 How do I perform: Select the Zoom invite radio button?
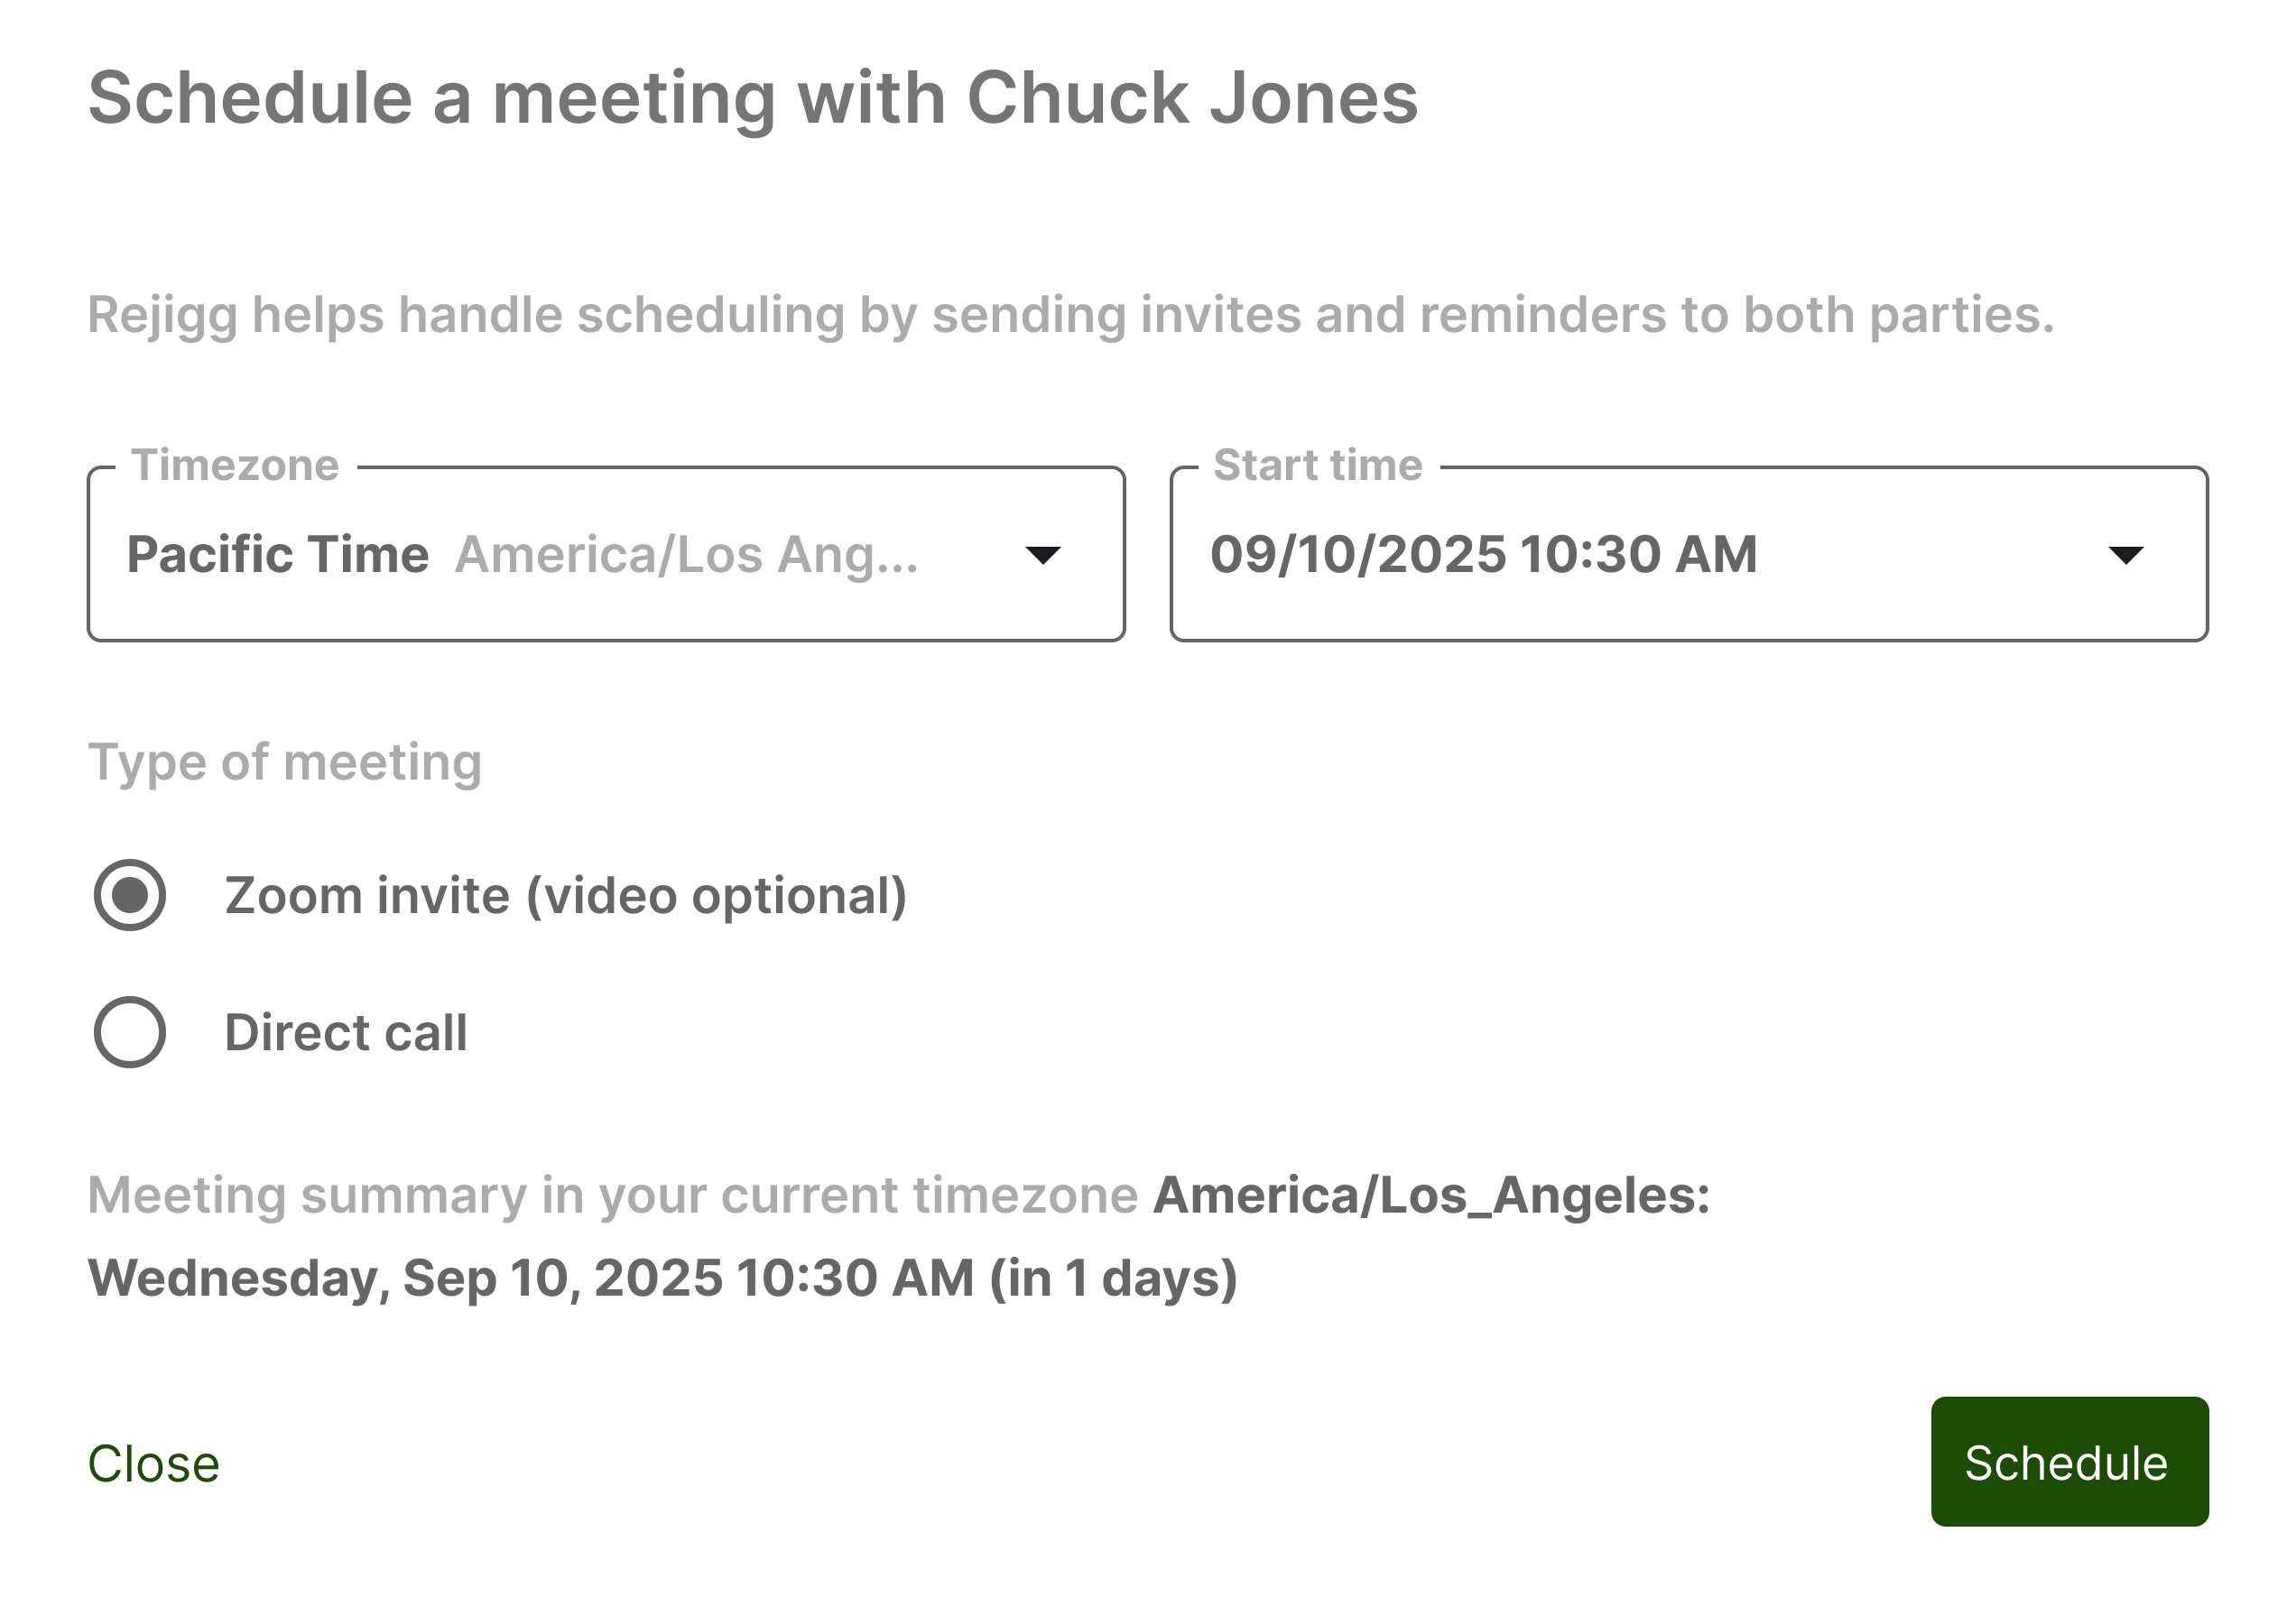(x=130, y=895)
